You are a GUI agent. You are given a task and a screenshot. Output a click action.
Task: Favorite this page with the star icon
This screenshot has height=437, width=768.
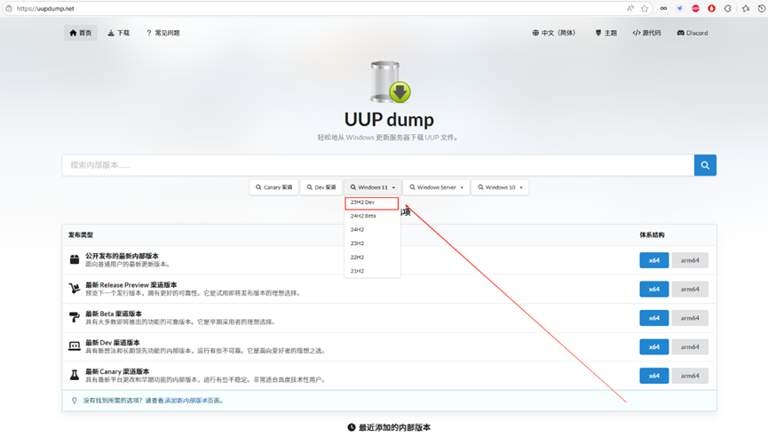[x=645, y=8]
